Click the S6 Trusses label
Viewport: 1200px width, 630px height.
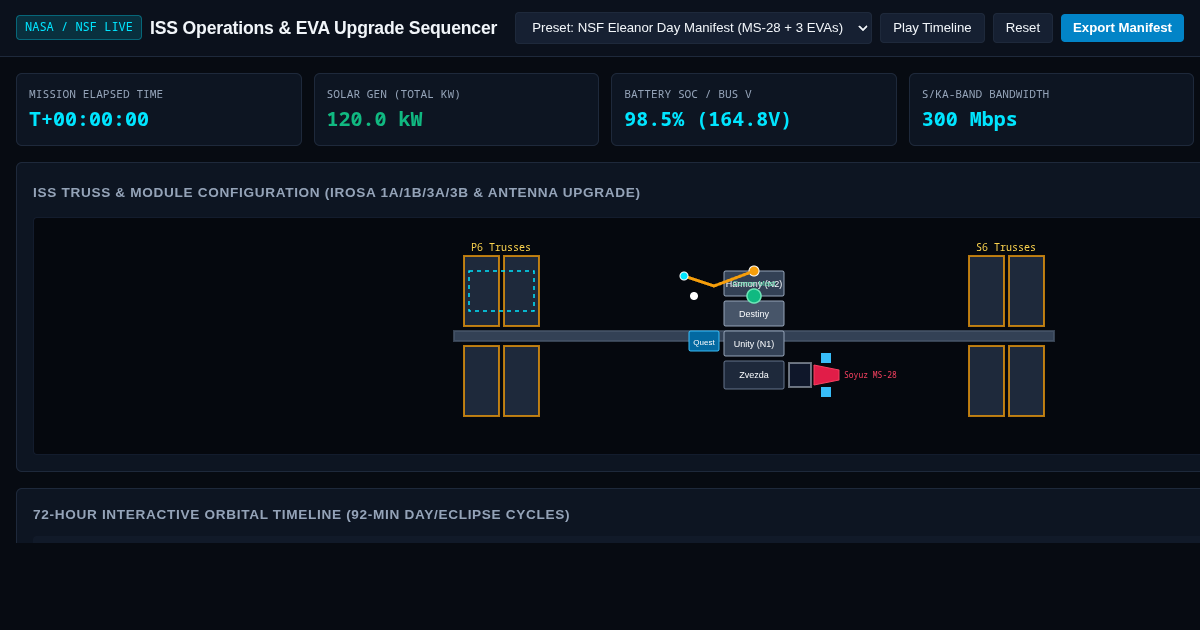pyautogui.click(x=1006, y=248)
